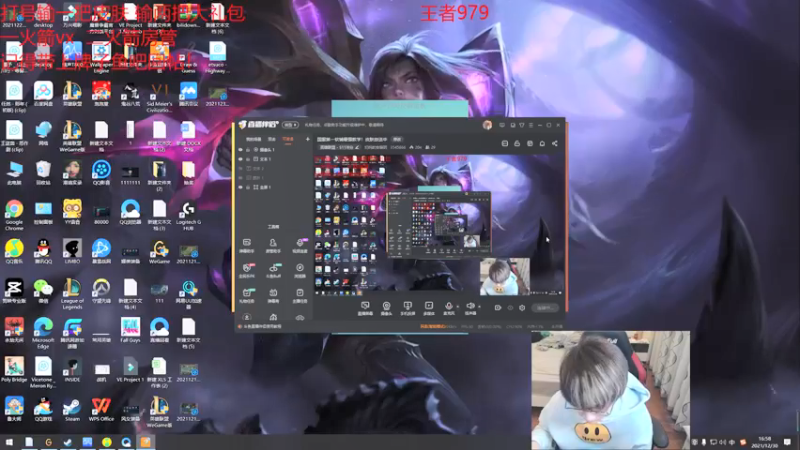
Task: Show the 文本 2 source layer
Action: click(240, 168)
